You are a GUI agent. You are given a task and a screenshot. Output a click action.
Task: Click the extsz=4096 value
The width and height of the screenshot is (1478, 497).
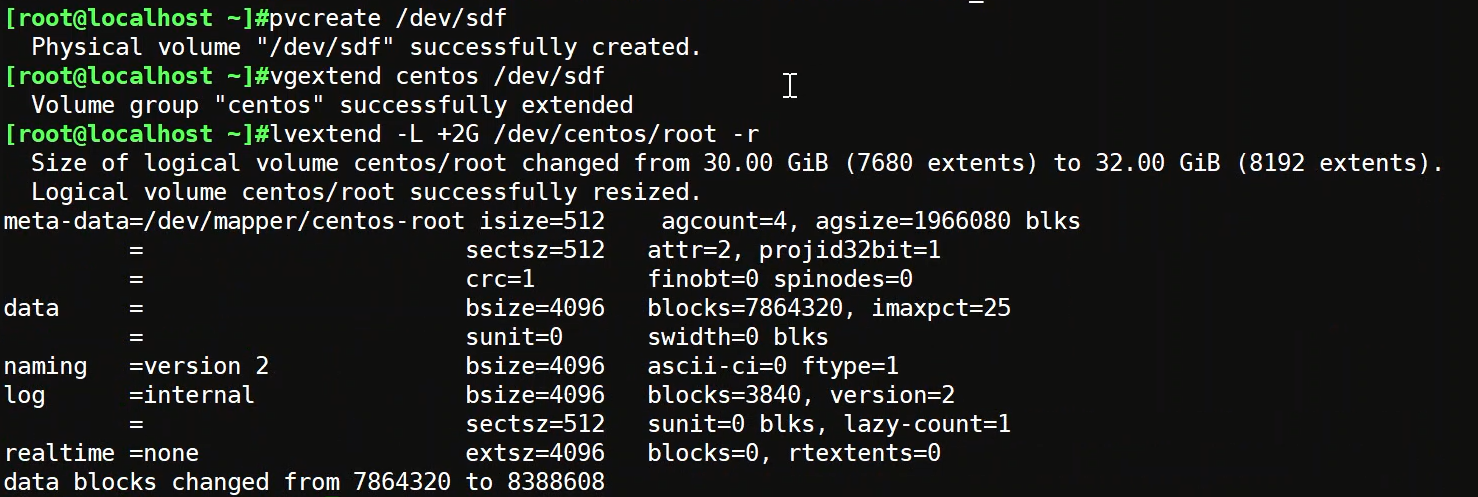pos(535,453)
